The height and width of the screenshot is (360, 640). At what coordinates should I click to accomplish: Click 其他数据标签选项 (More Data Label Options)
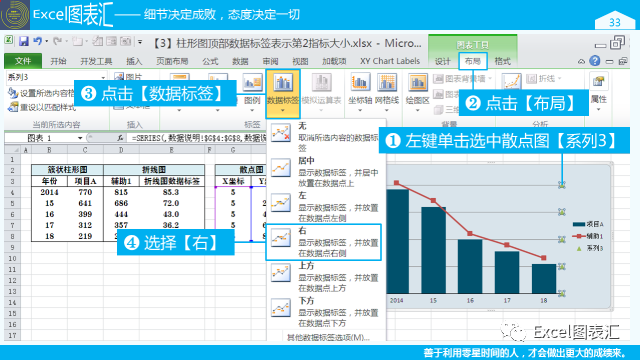click(x=328, y=337)
